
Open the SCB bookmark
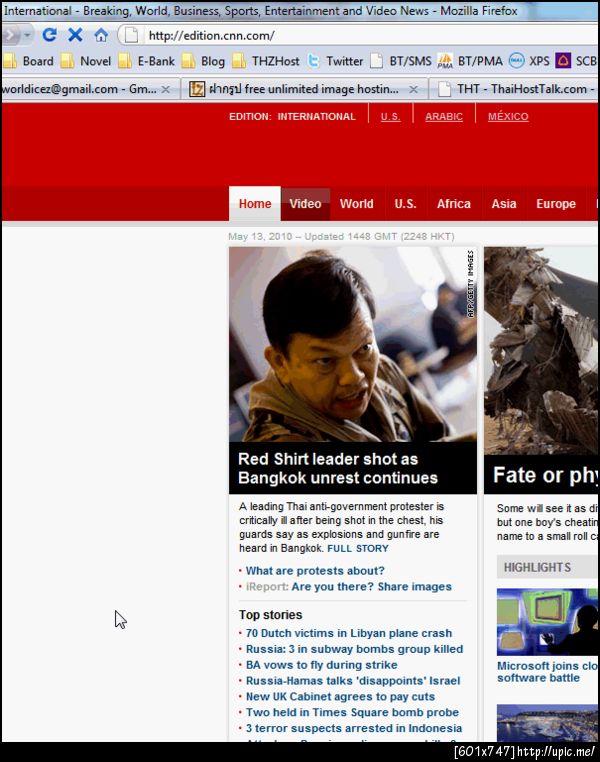click(x=576, y=61)
